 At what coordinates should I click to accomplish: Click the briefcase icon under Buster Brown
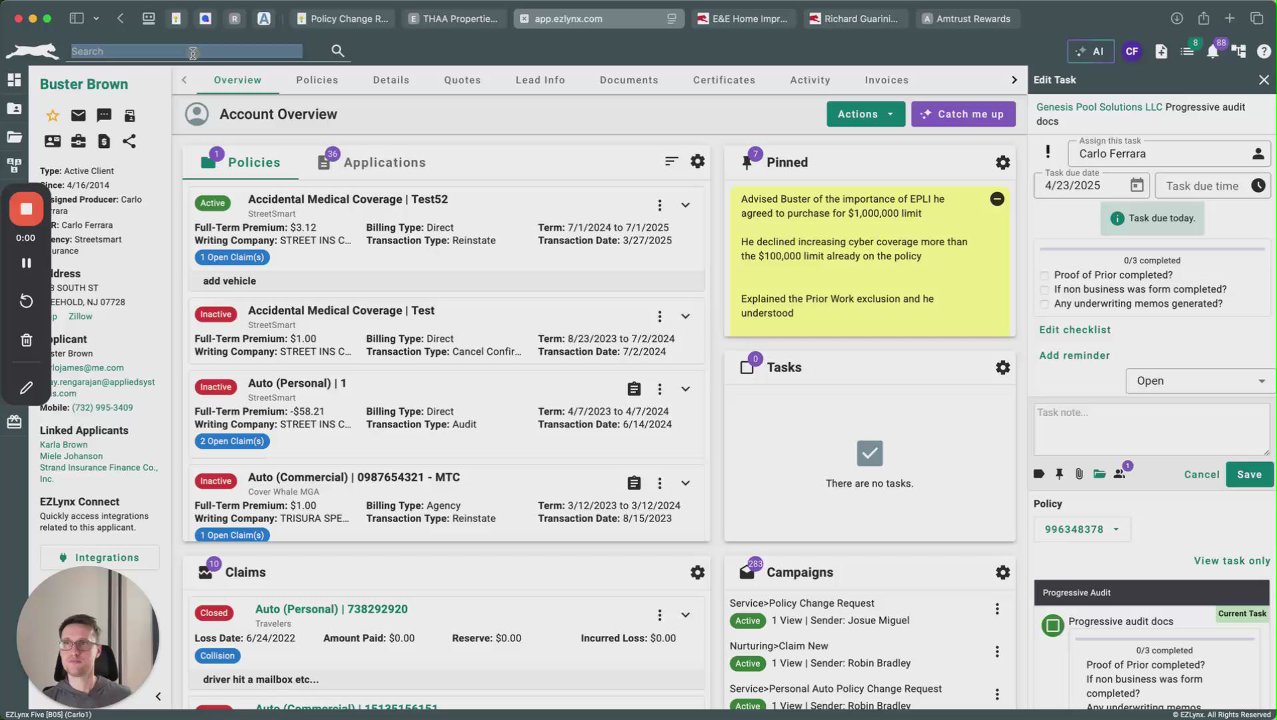[x=78, y=142]
